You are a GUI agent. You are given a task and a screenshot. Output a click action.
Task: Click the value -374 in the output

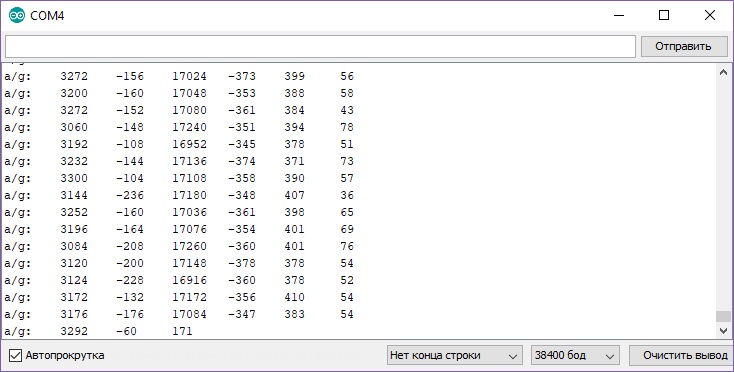tap(242, 161)
